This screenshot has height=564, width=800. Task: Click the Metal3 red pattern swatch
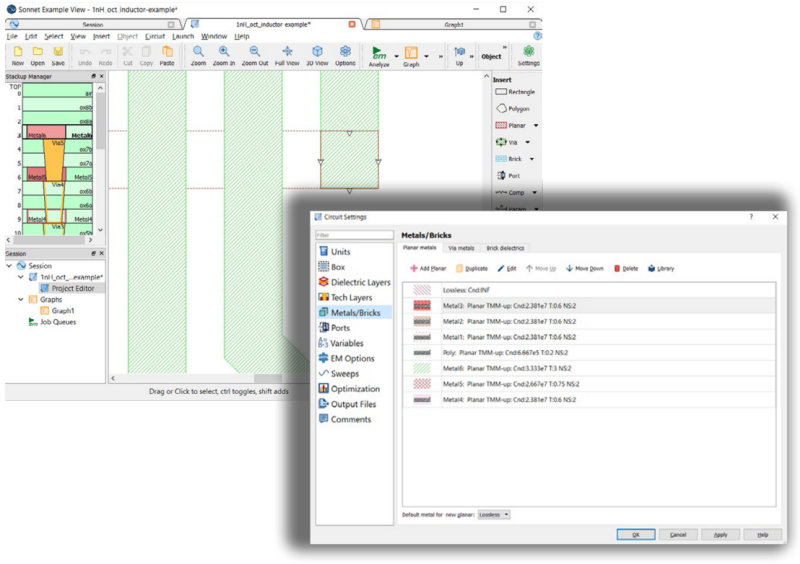point(422,306)
